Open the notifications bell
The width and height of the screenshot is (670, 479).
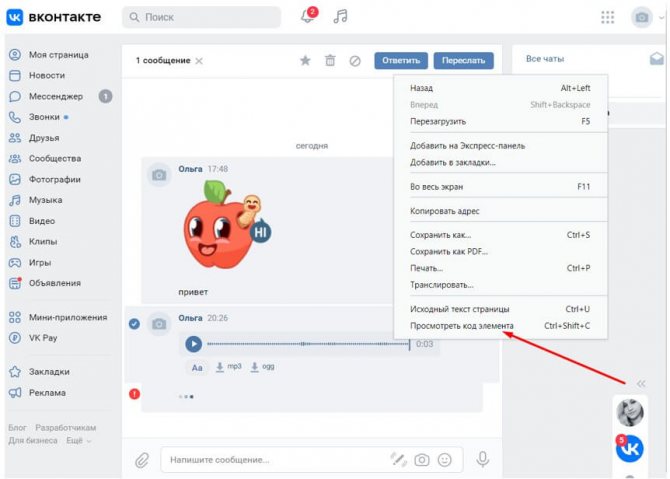[308, 16]
